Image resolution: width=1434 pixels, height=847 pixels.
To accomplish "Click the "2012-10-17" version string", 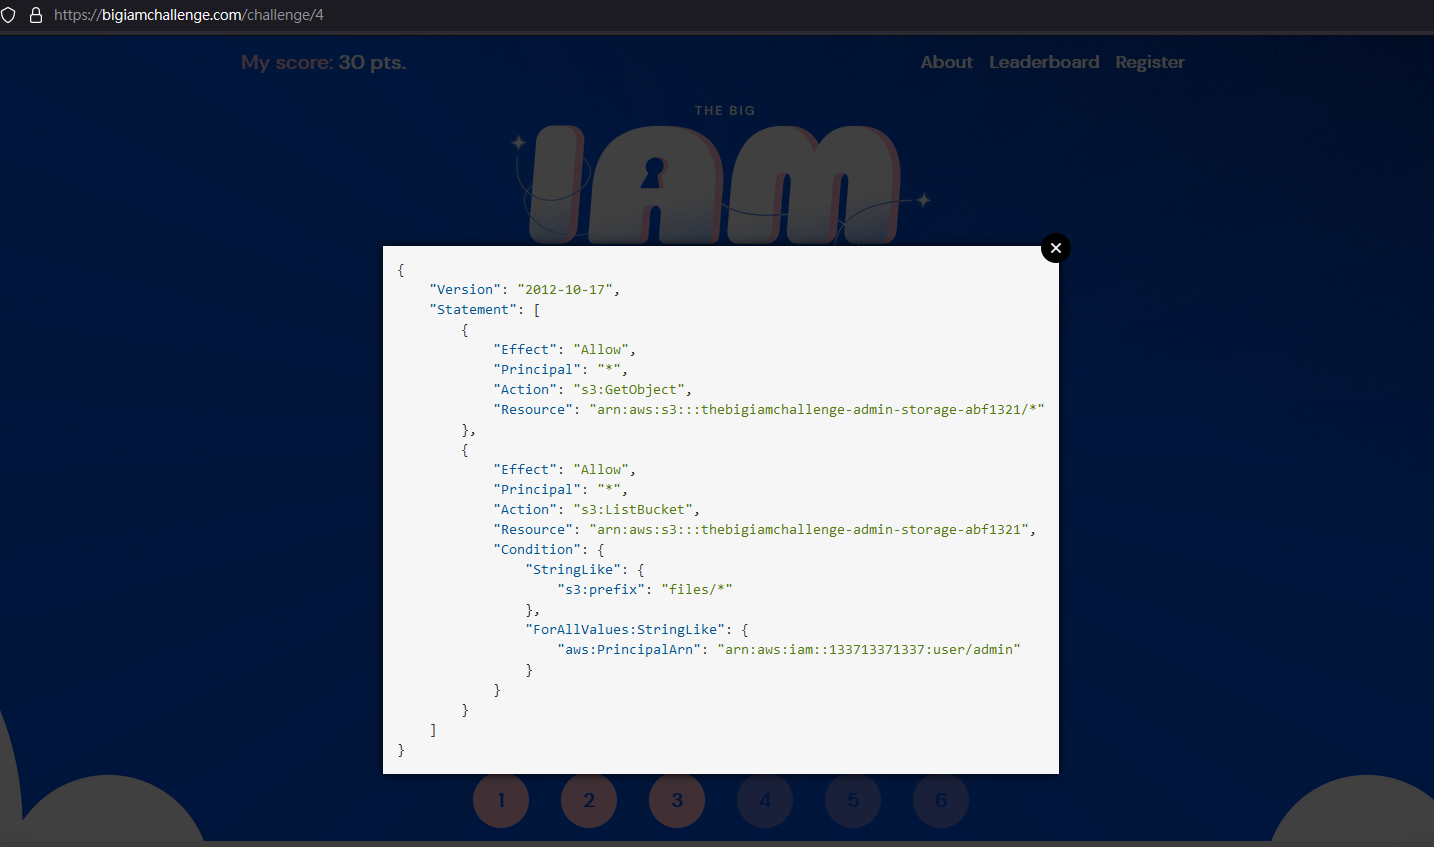I will tap(564, 290).
